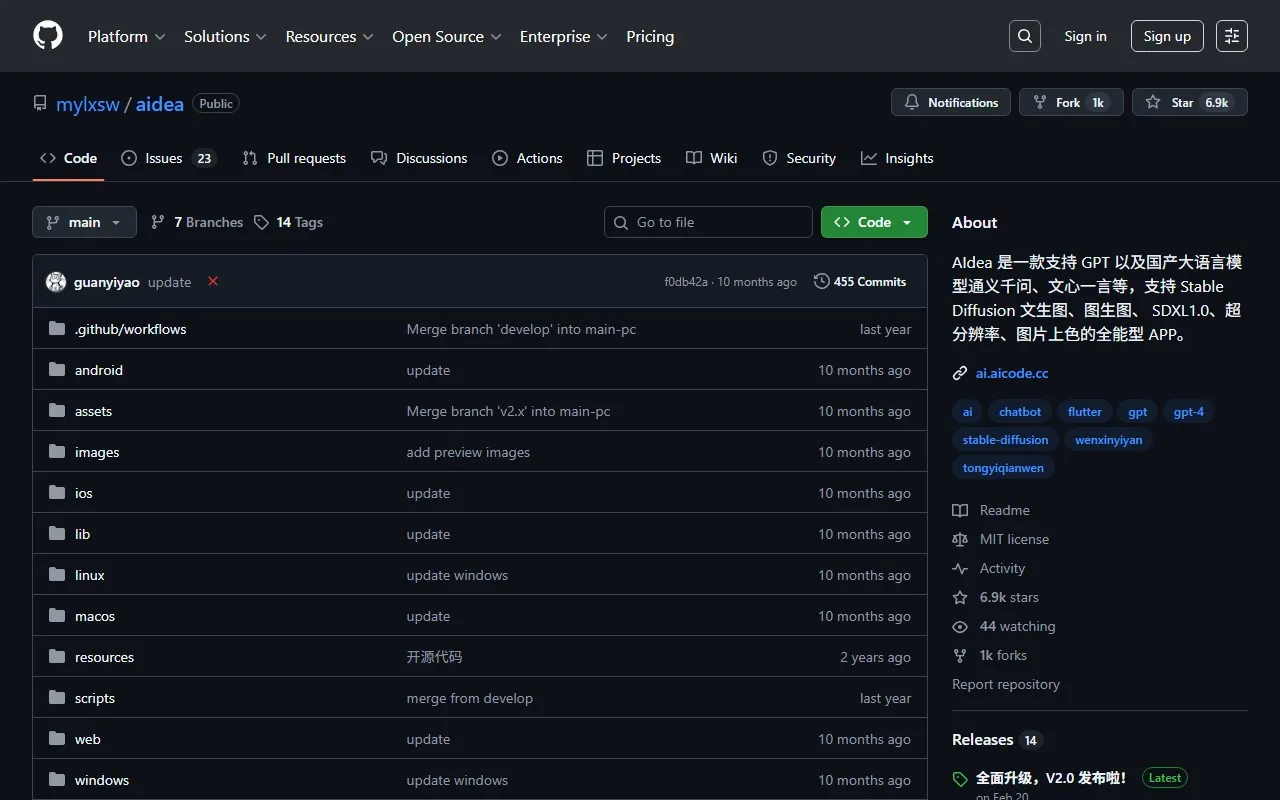Switch to the Issues tab
Image resolution: width=1280 pixels, height=800 pixels.
[163, 158]
